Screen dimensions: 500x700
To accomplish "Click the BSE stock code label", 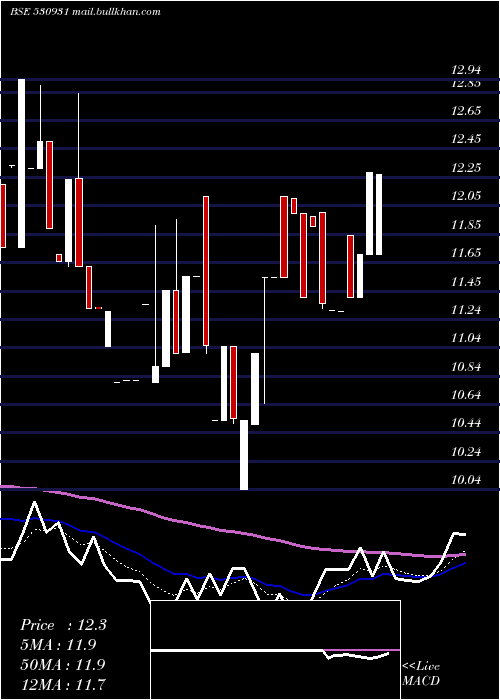I will (39, 12).
